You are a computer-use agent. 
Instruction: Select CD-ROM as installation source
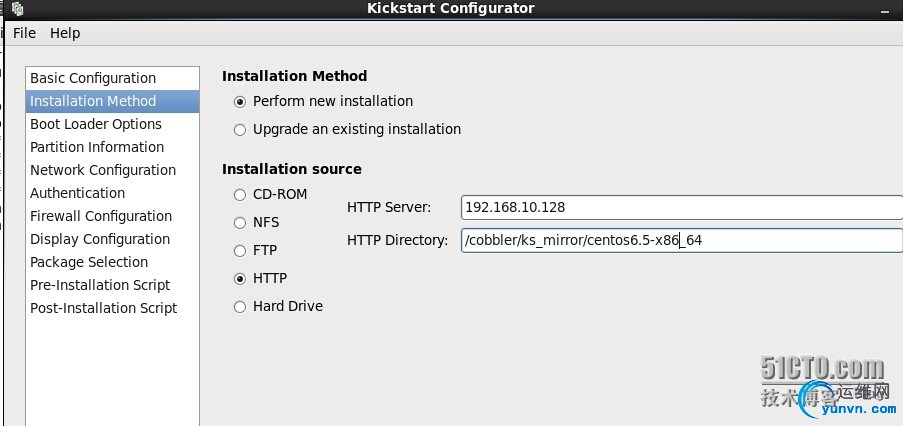click(239, 195)
